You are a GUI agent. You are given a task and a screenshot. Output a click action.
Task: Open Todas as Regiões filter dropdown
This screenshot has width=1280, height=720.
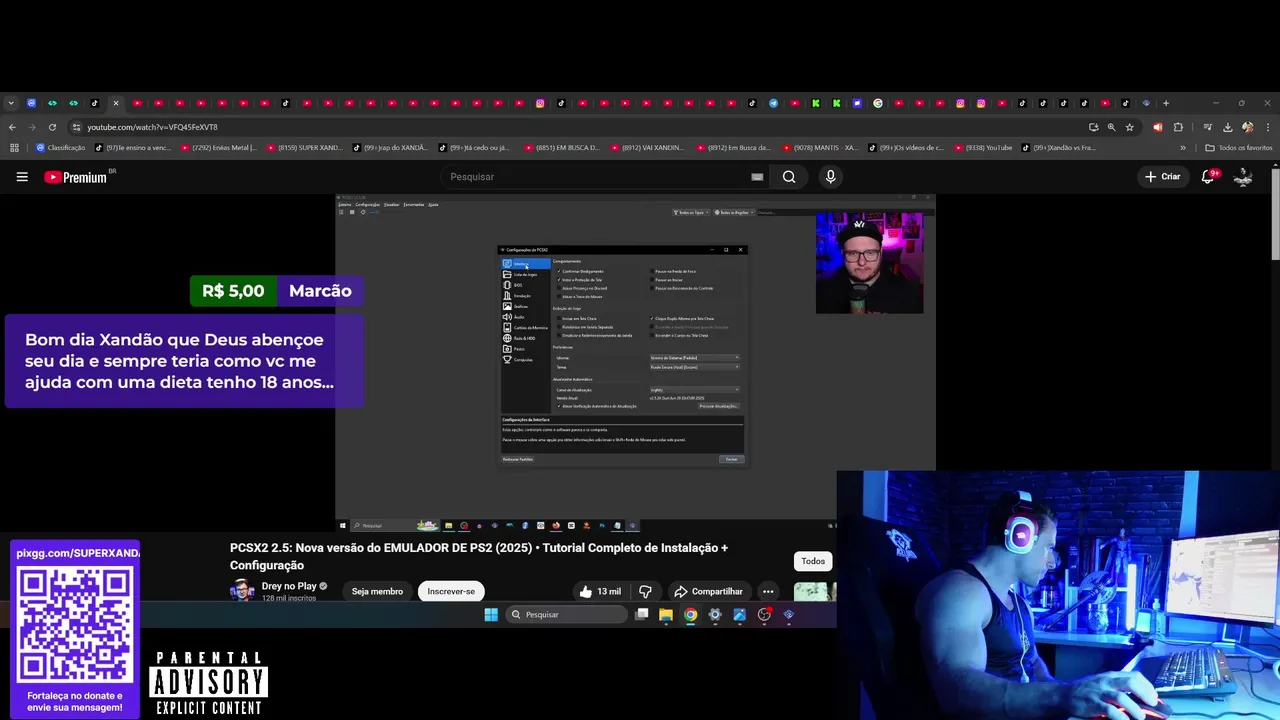coord(734,212)
